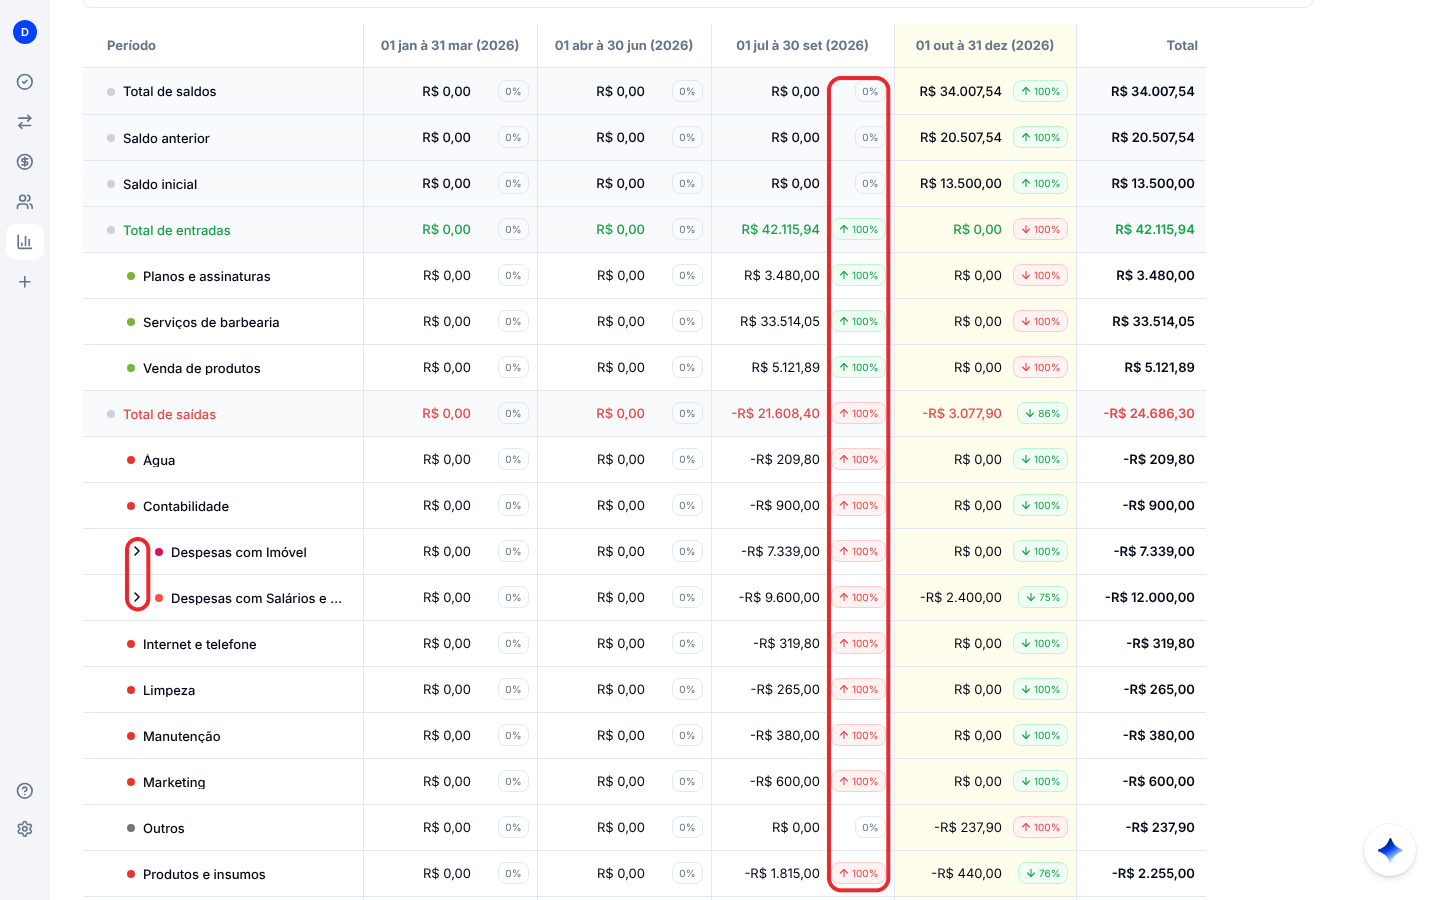Open the clients people icon in sidebar
The width and height of the screenshot is (1440, 900).
25,202
